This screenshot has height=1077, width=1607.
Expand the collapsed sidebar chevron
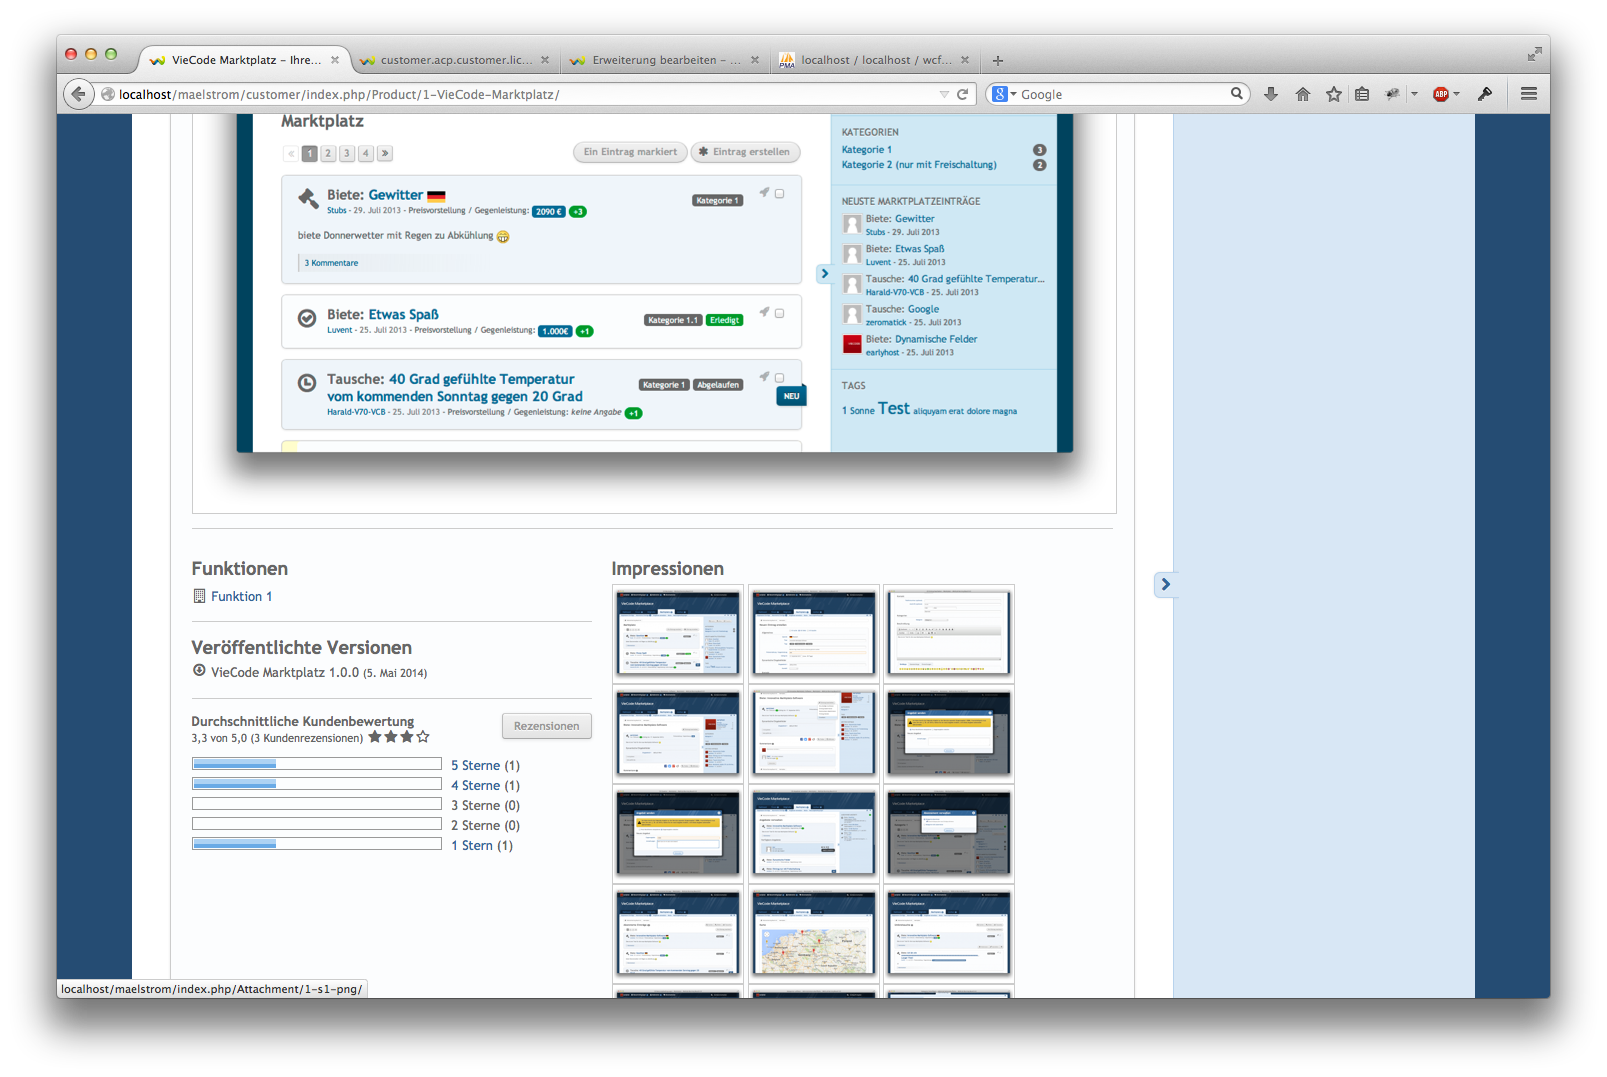(1165, 584)
